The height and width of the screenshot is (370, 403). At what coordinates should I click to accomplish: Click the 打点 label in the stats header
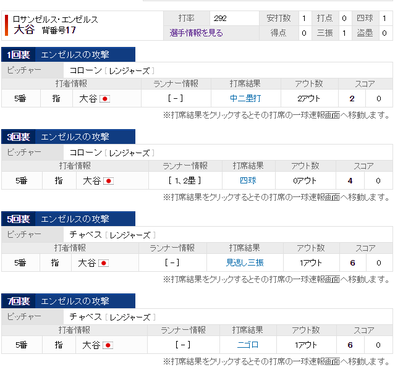click(324, 18)
